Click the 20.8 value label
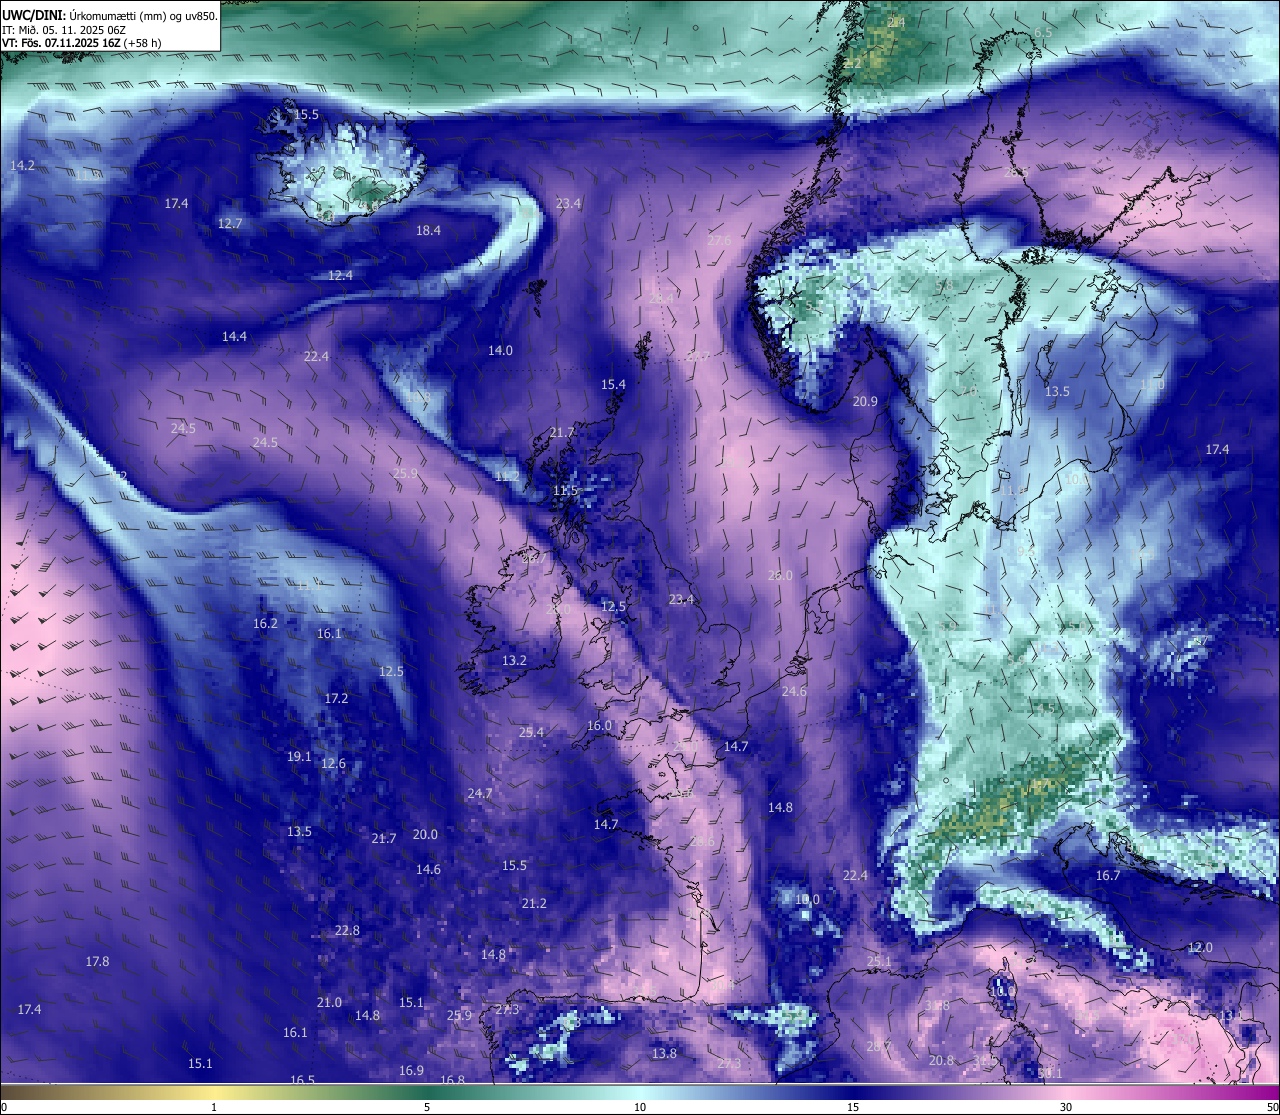 pyautogui.click(x=941, y=1060)
